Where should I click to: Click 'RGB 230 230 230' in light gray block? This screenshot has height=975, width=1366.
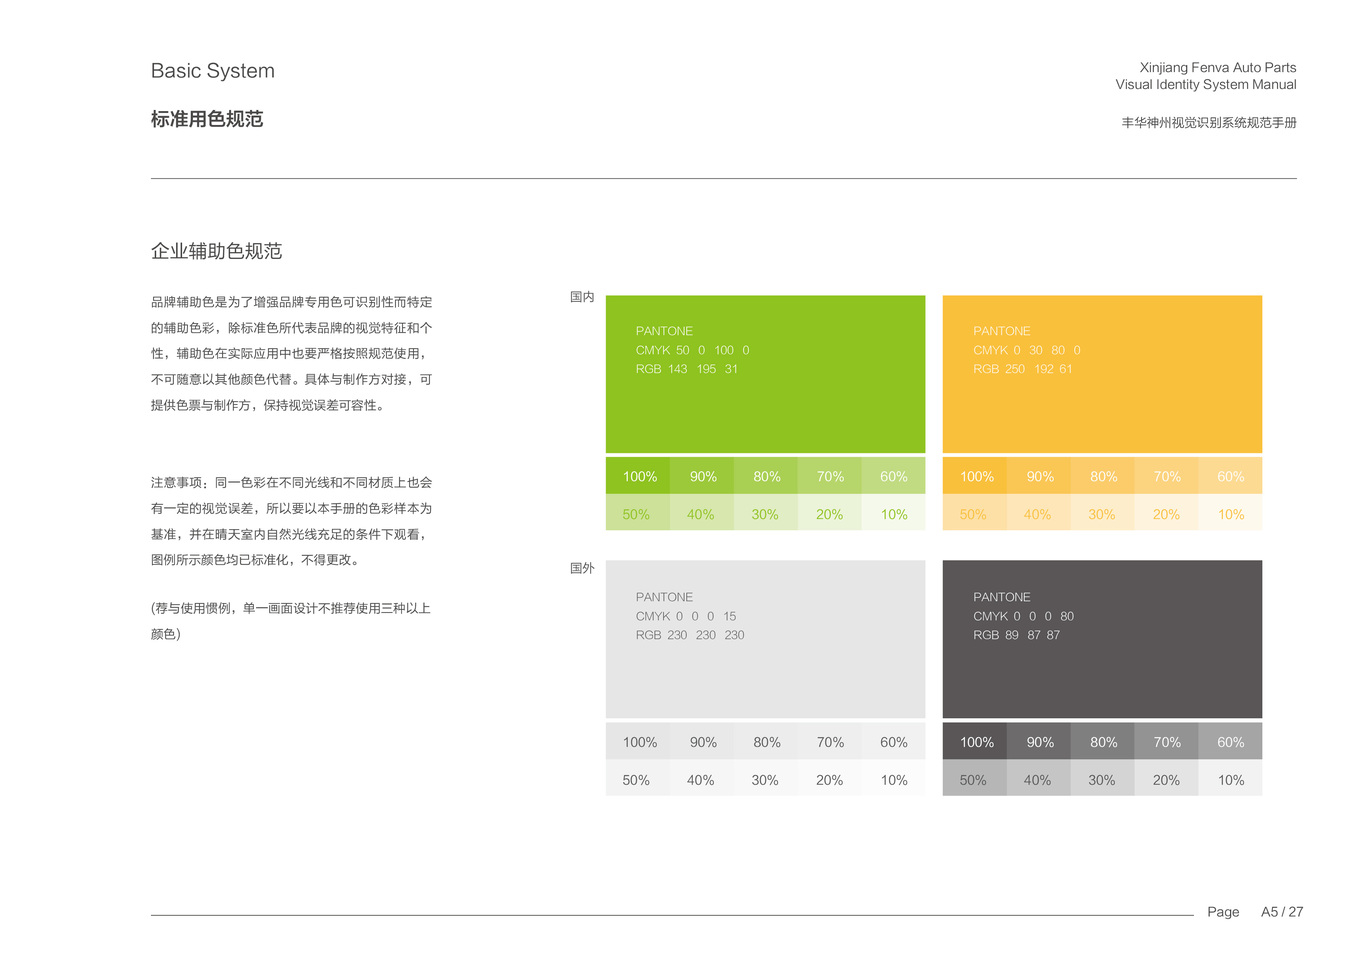click(690, 635)
